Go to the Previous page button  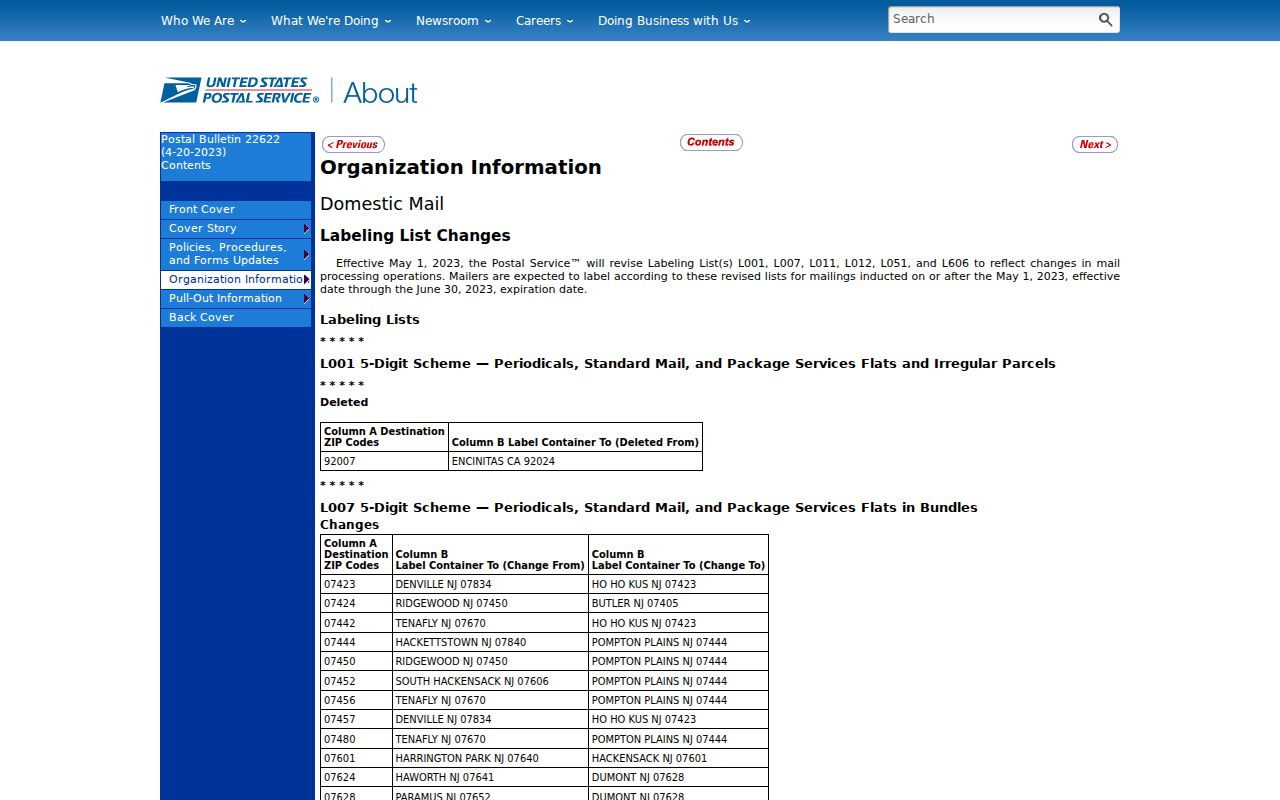coord(353,144)
